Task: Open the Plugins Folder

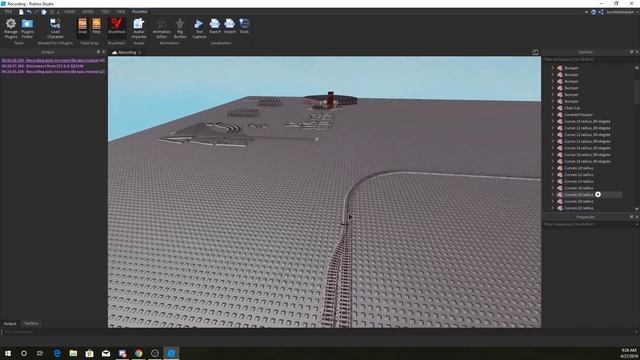Action: [x=27, y=28]
